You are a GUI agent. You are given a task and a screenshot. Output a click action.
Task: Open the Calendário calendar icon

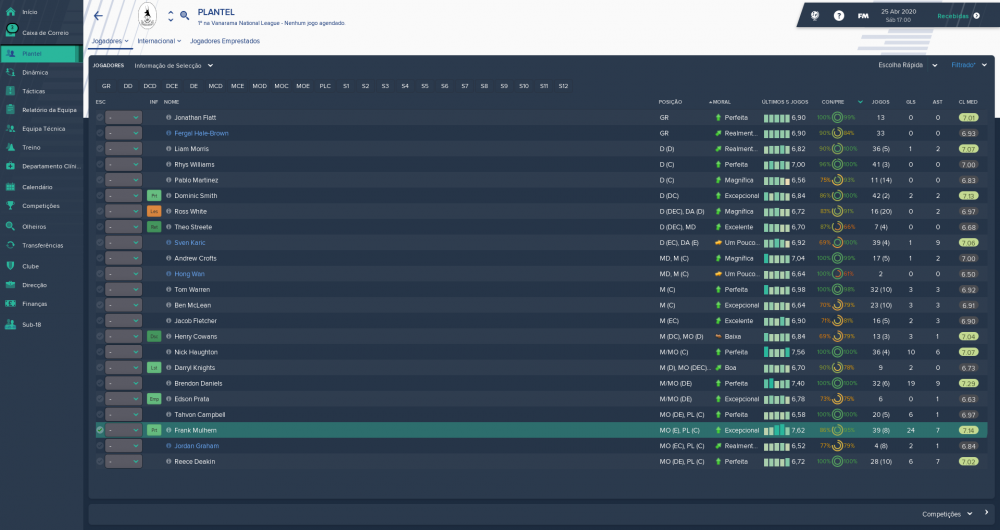pos(10,187)
